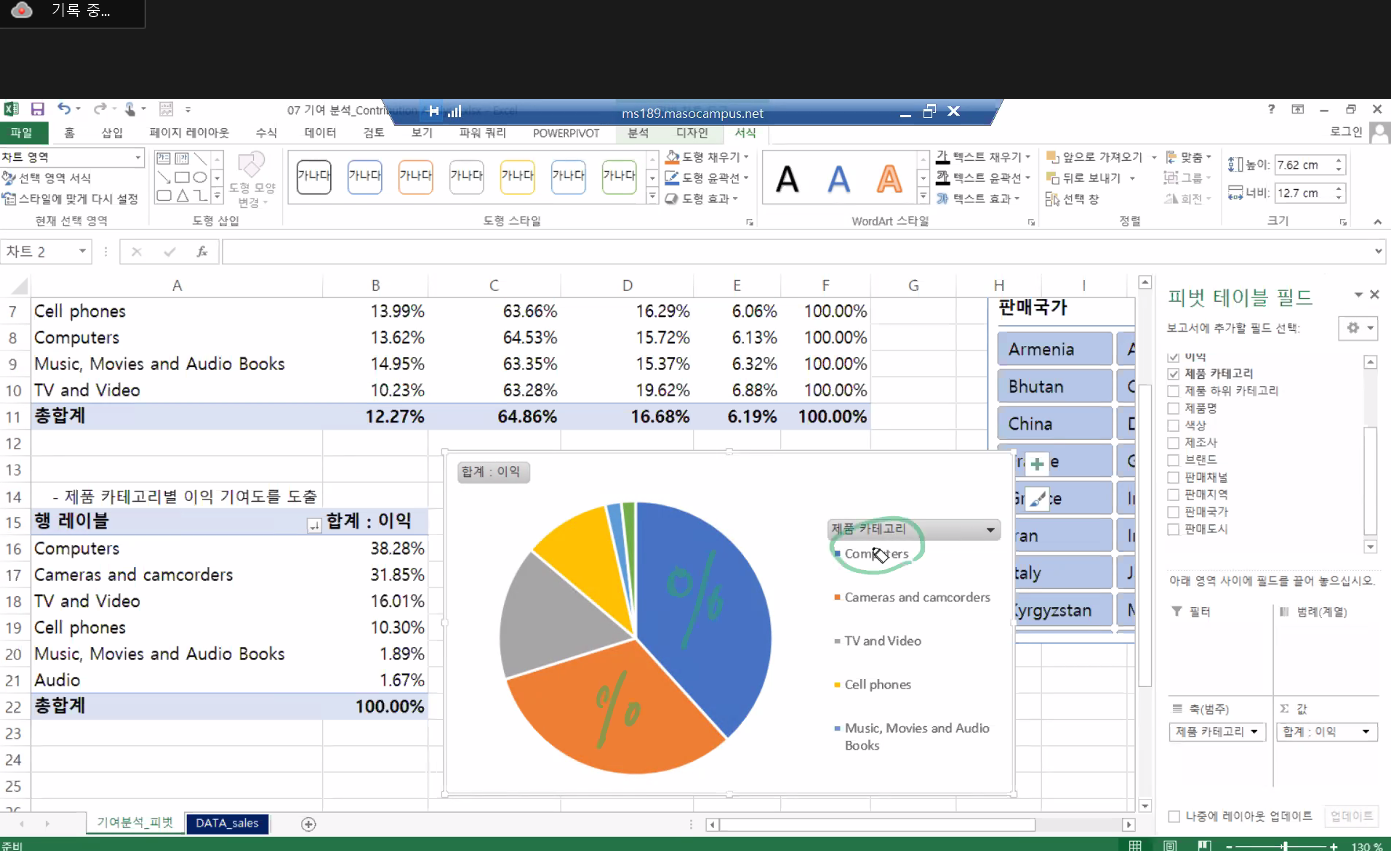Add a new sheet with the plus icon

point(308,824)
